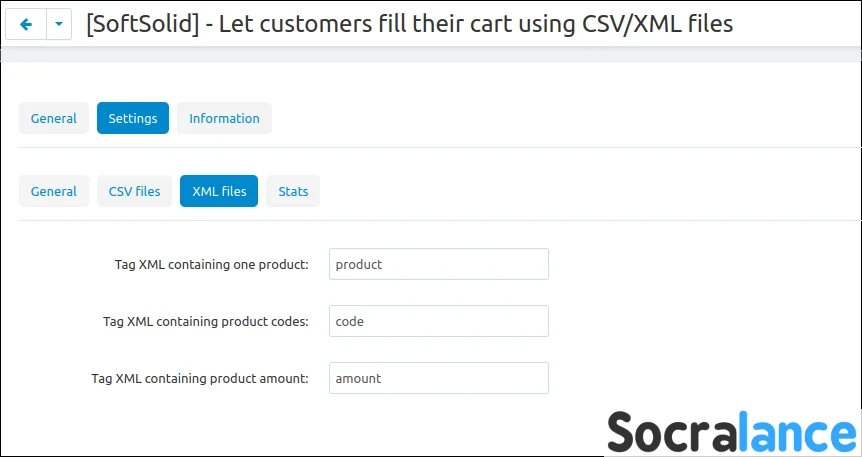Click the back arrow icon

pos(26,24)
